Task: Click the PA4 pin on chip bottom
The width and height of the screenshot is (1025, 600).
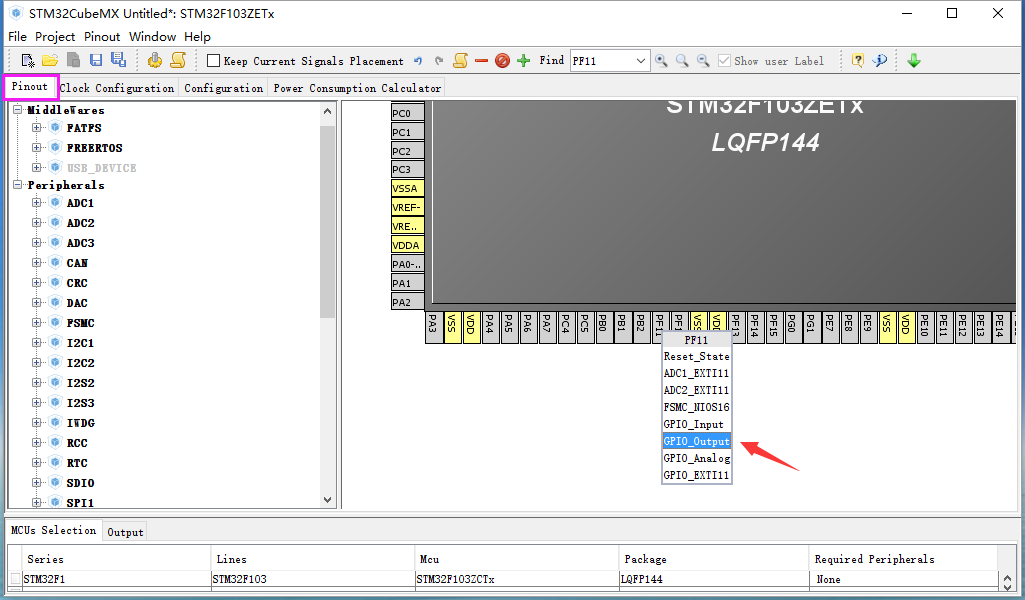Action: tap(490, 327)
